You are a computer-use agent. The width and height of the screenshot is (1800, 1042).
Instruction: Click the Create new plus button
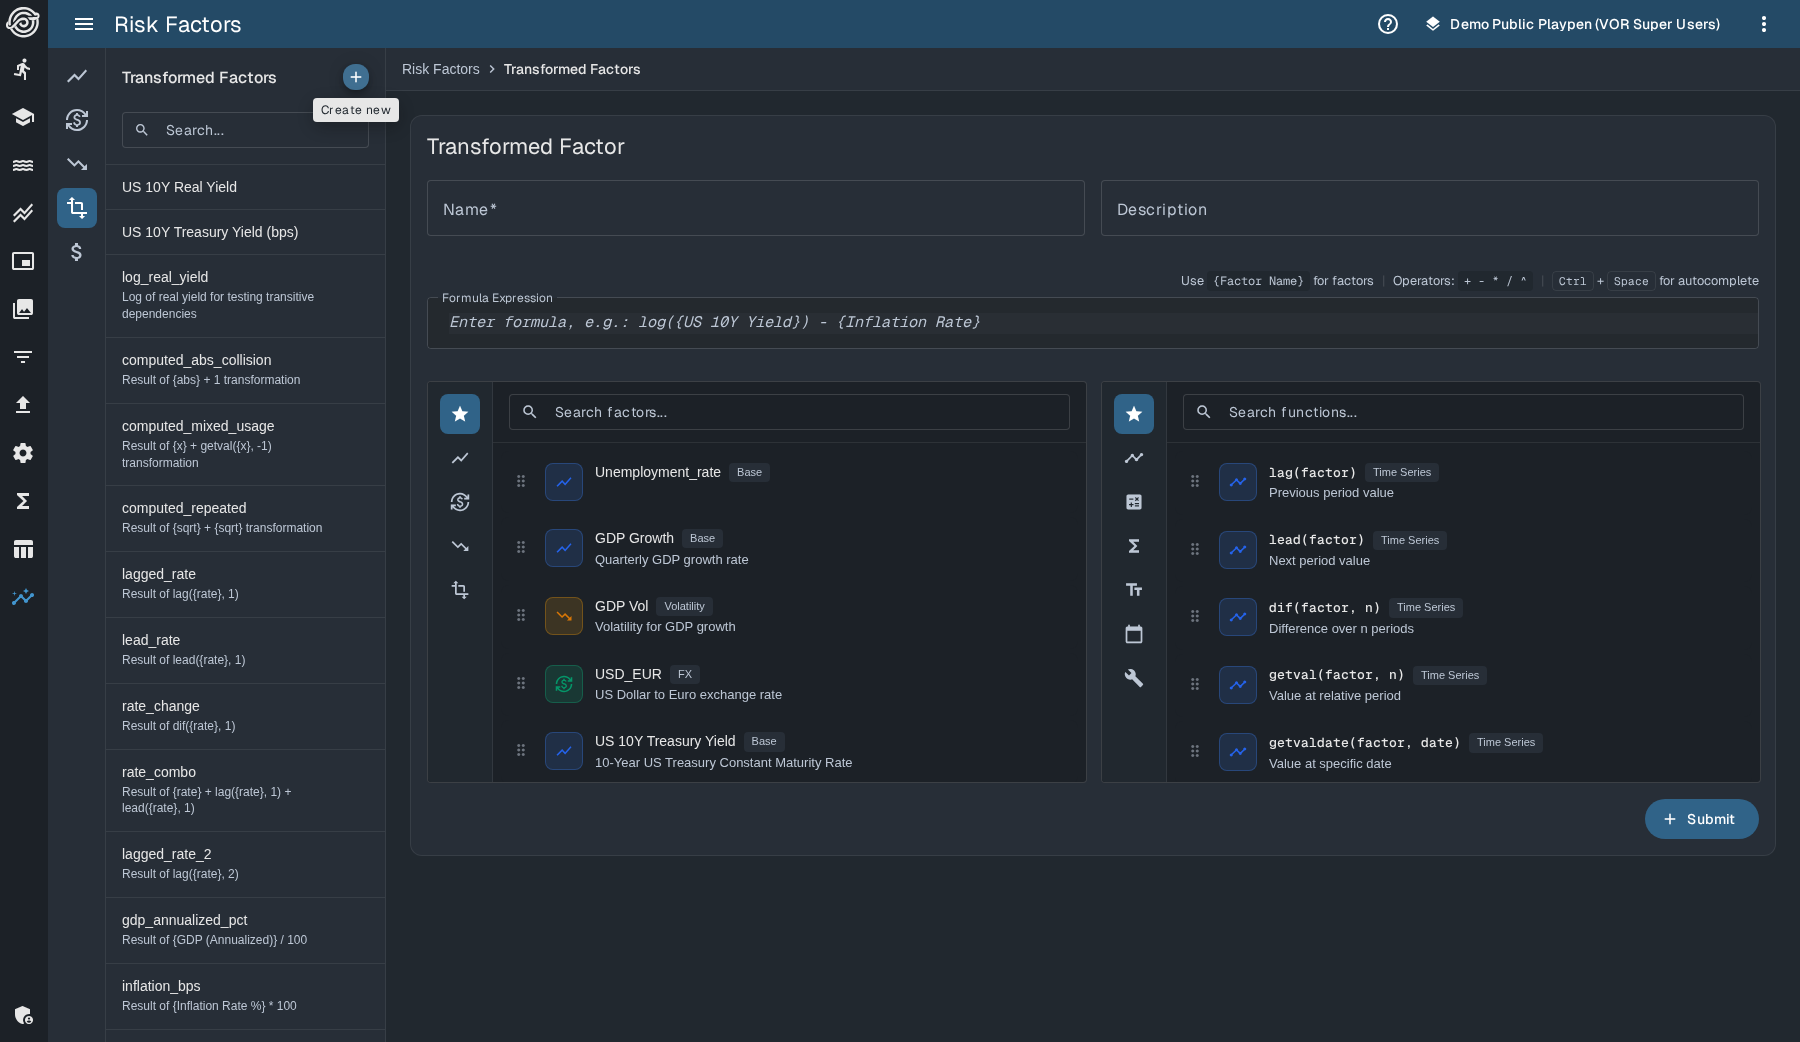pos(355,77)
